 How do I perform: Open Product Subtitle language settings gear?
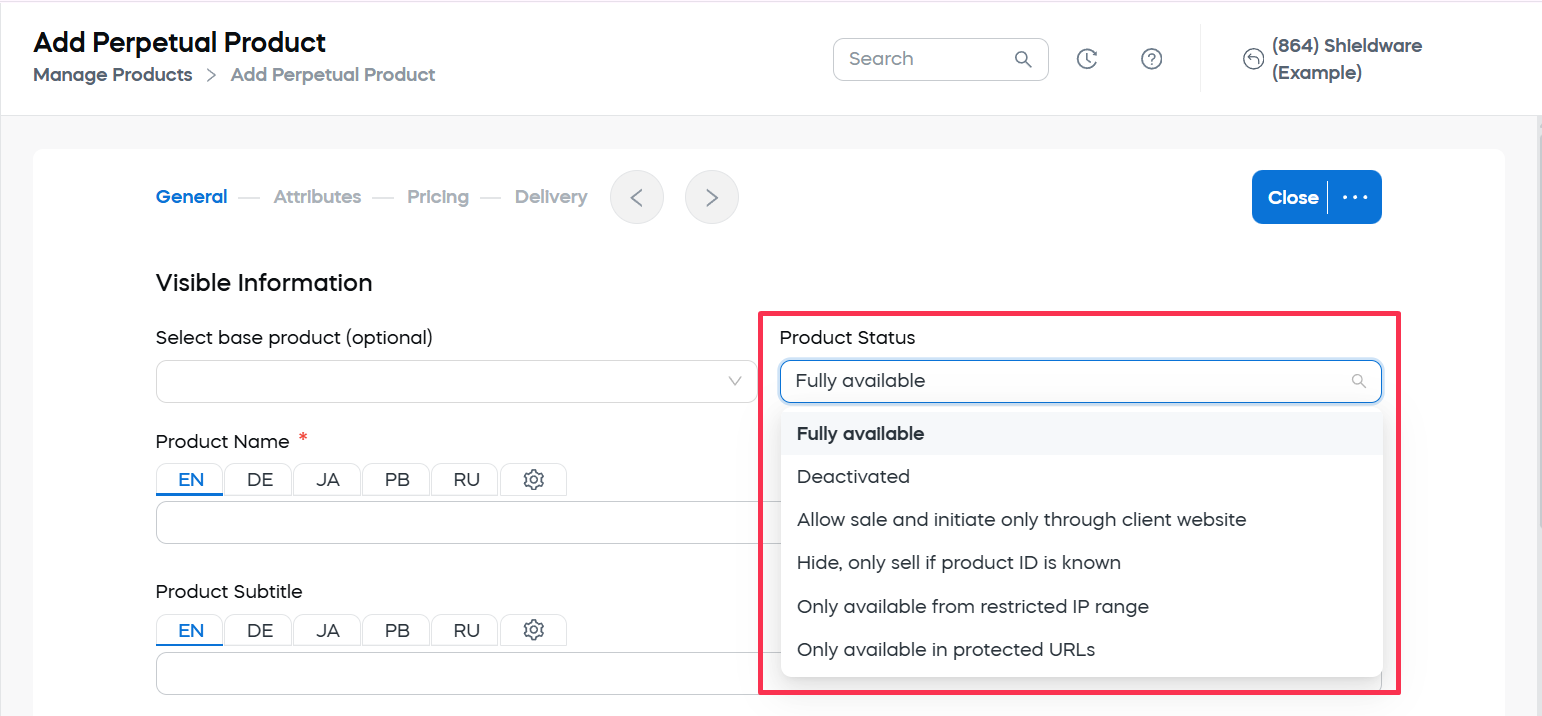click(x=533, y=630)
